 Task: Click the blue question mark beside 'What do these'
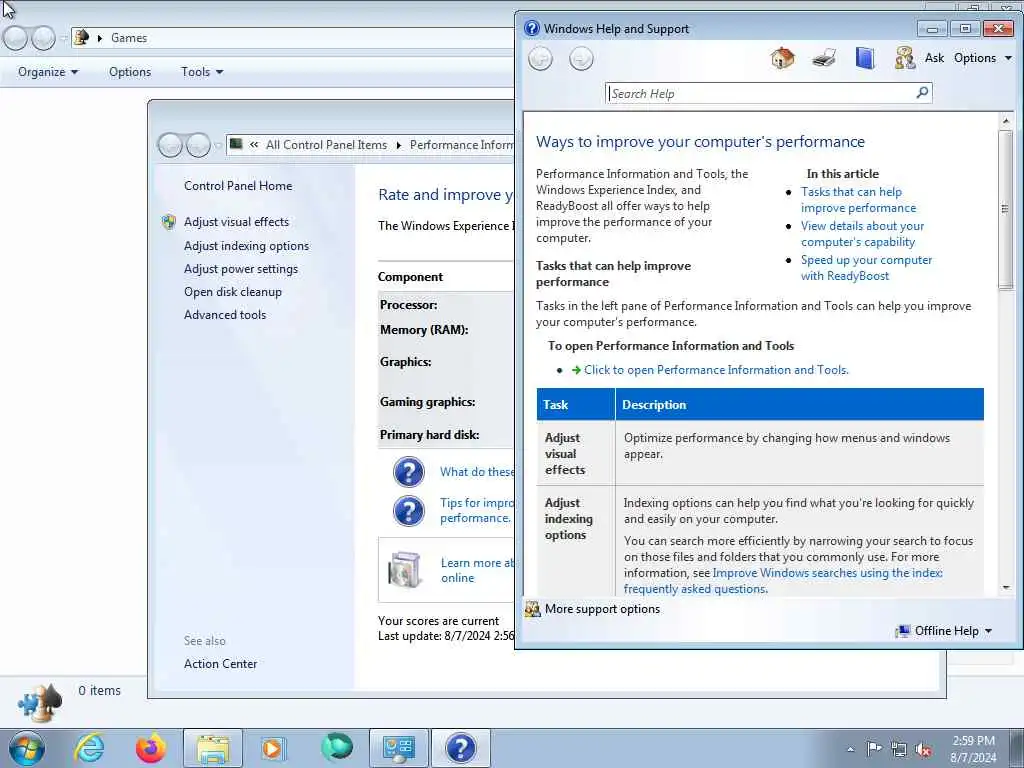pos(409,472)
